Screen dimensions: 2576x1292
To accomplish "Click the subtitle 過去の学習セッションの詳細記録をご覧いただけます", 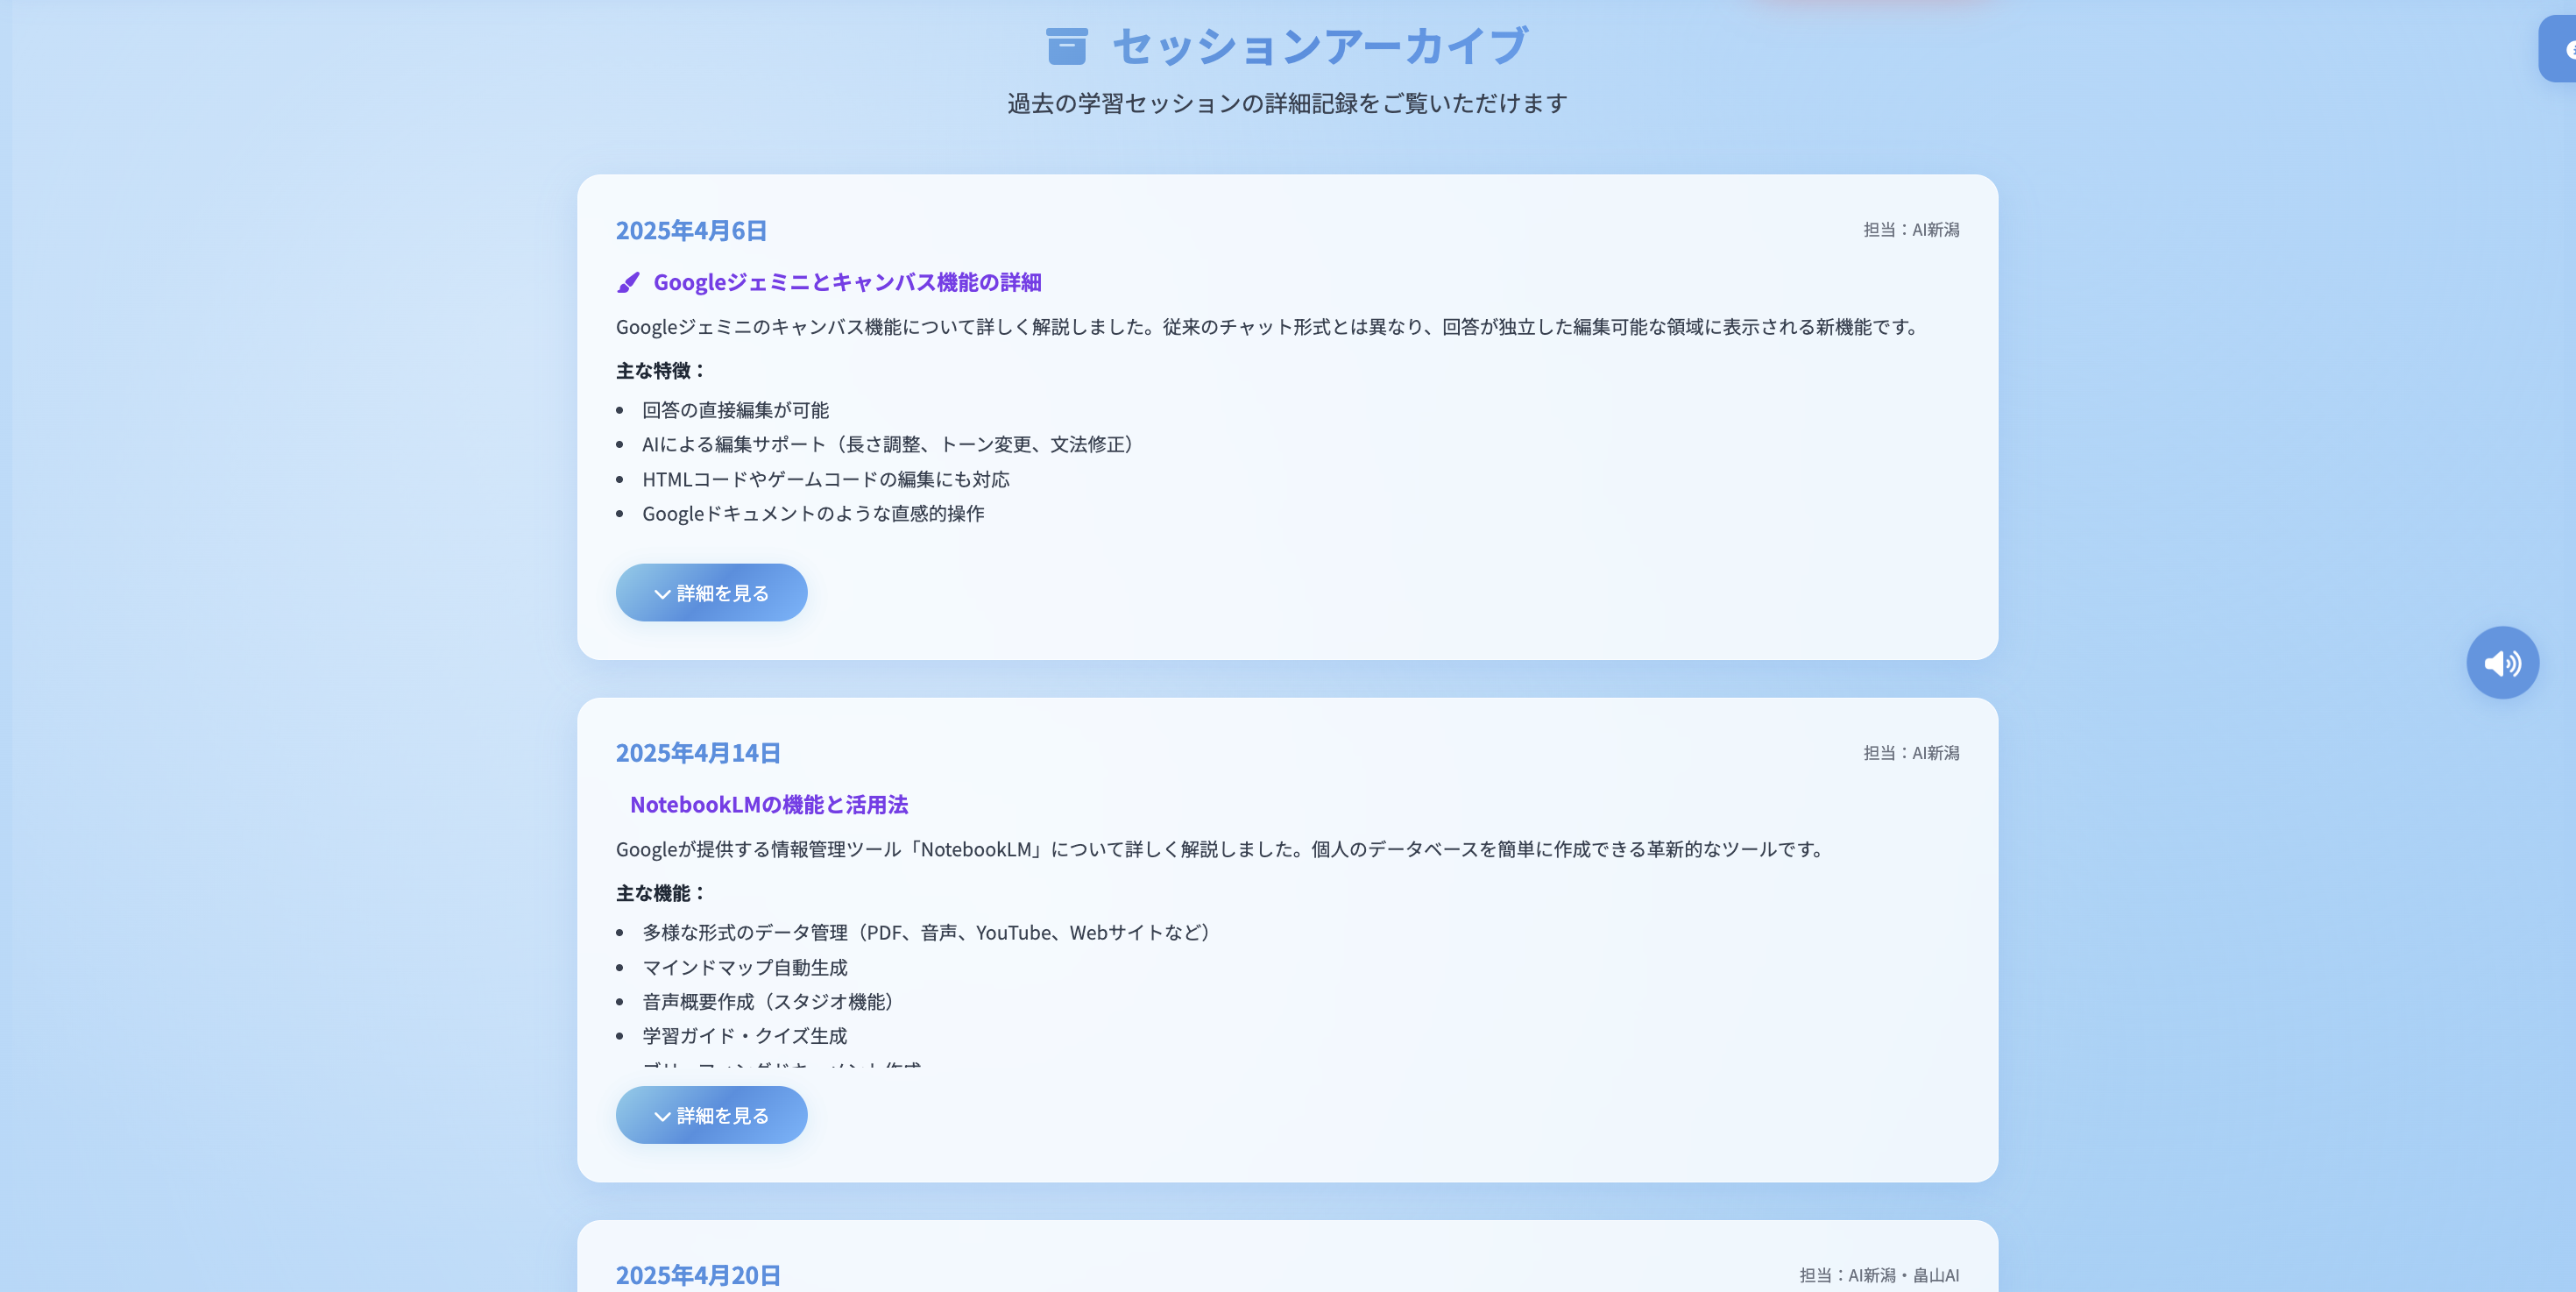I will tap(1287, 103).
